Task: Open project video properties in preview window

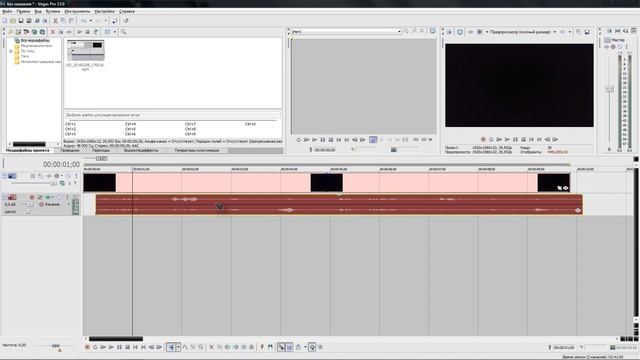Action: (450, 32)
